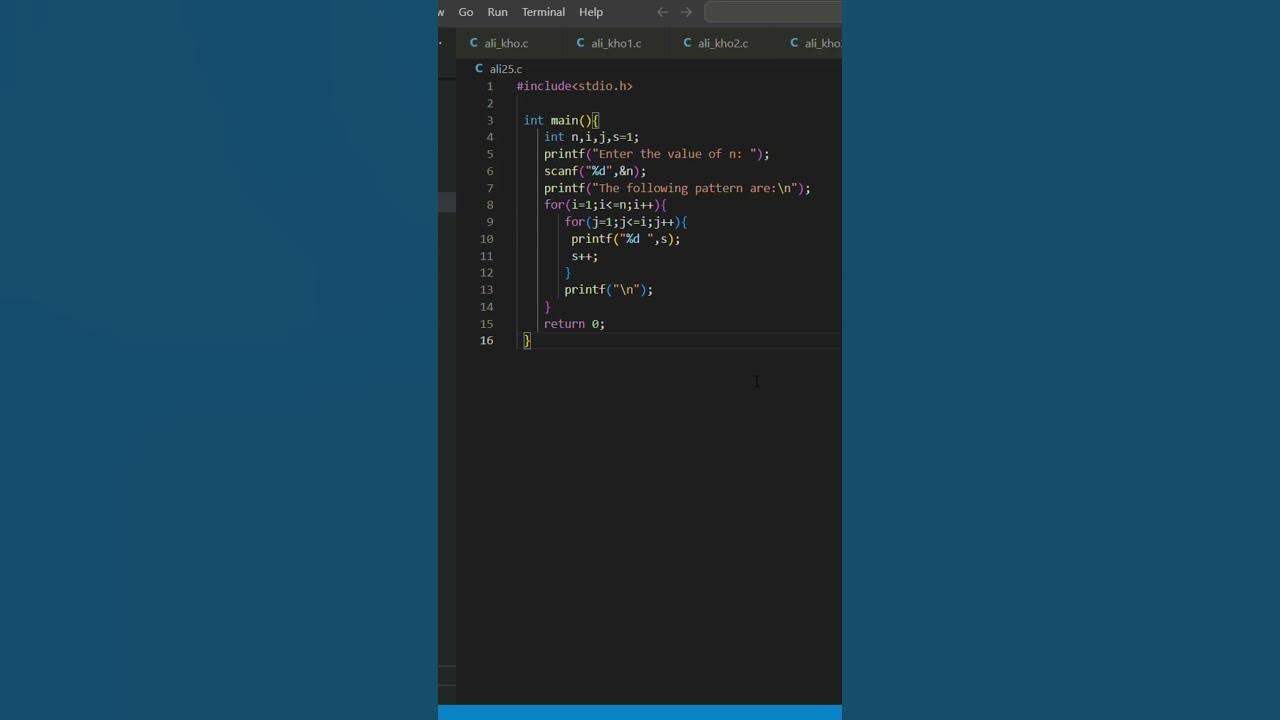Click the outer for(i=1;i<=n;i++) line
The width and height of the screenshot is (1280, 720).
point(605,205)
